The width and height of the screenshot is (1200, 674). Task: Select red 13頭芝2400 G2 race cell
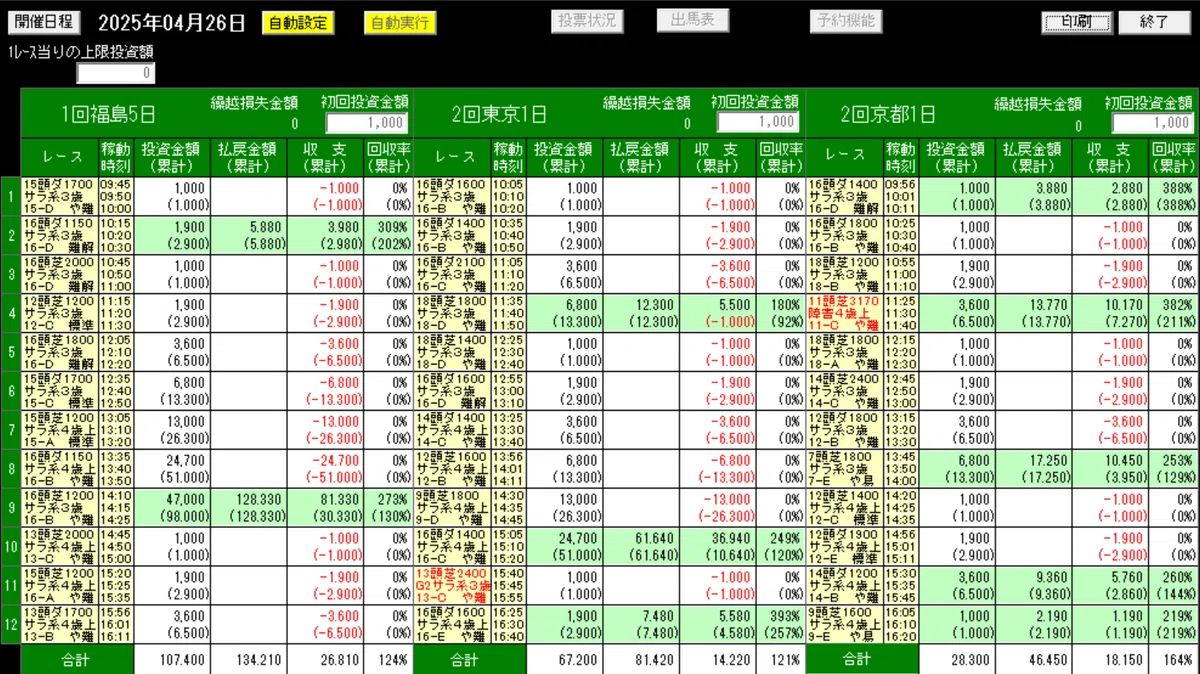tap(452, 586)
